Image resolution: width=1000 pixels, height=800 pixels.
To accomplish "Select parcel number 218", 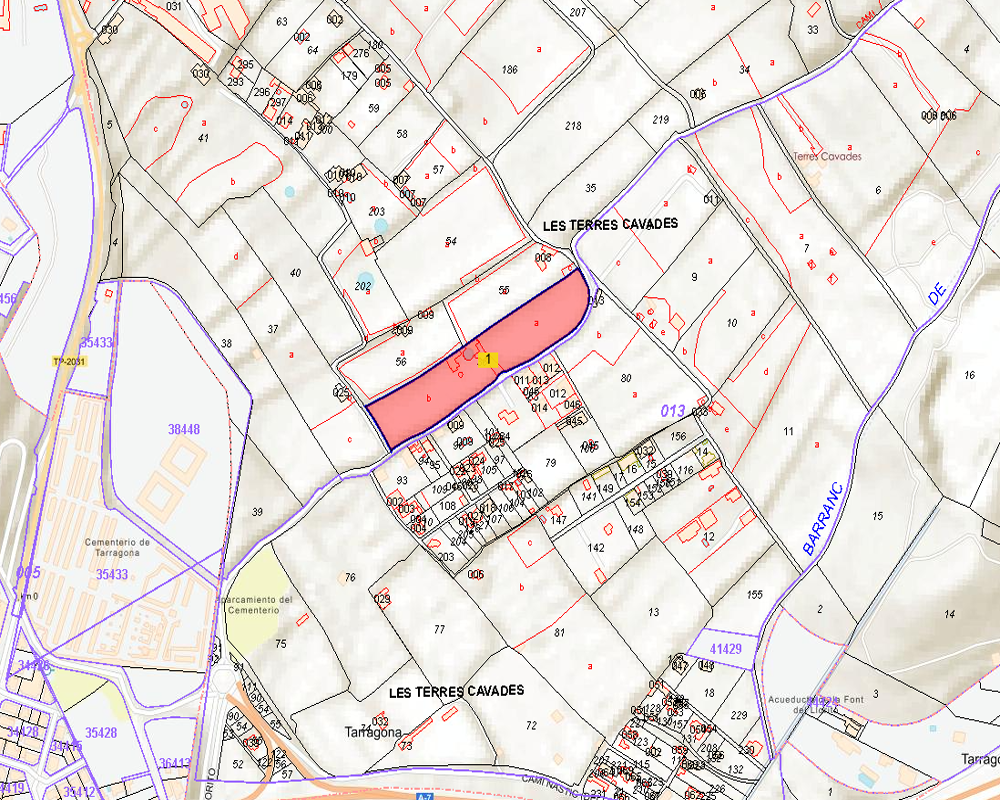I will click(573, 126).
